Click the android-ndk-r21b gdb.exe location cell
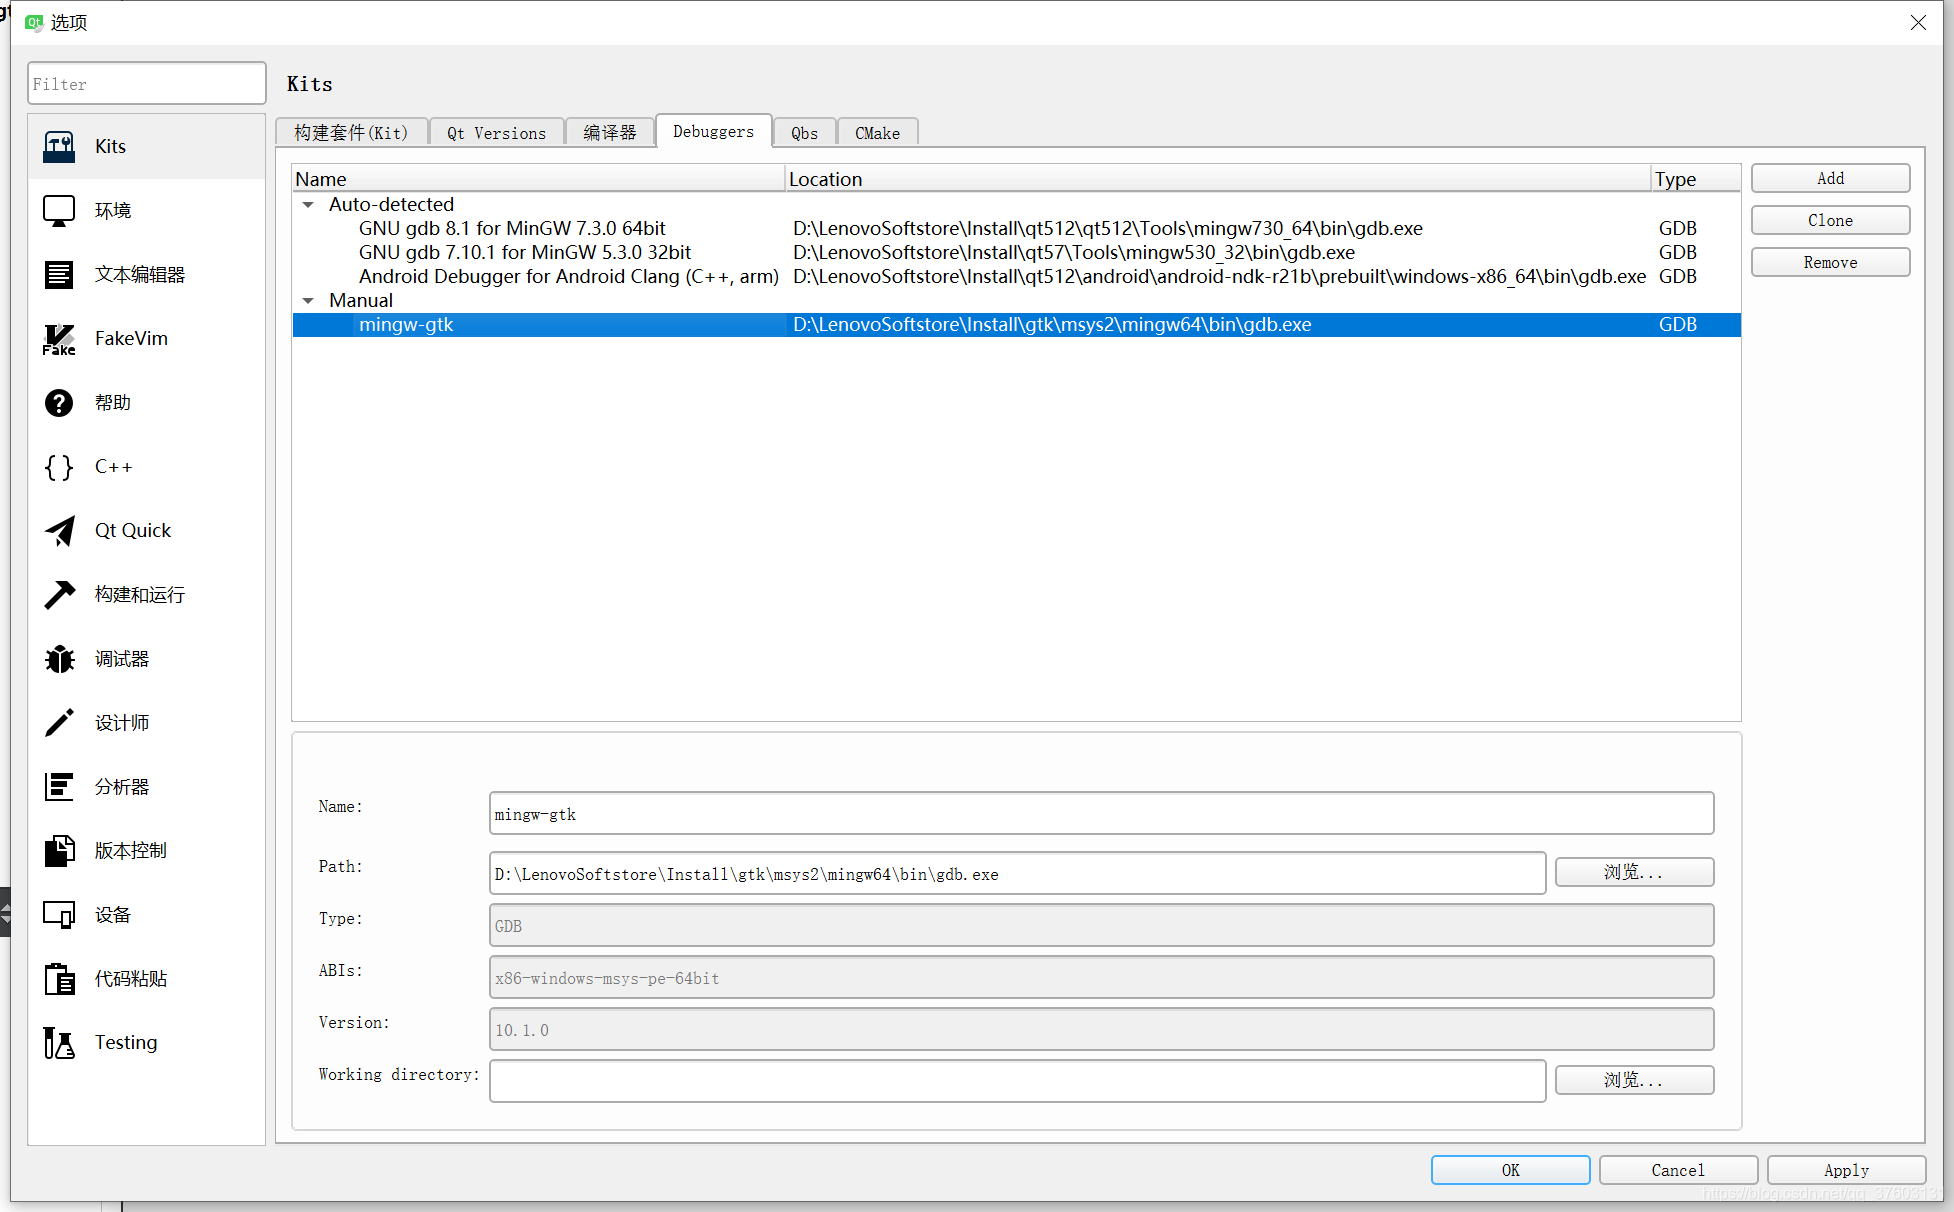The image size is (1954, 1212). pos(1219,276)
